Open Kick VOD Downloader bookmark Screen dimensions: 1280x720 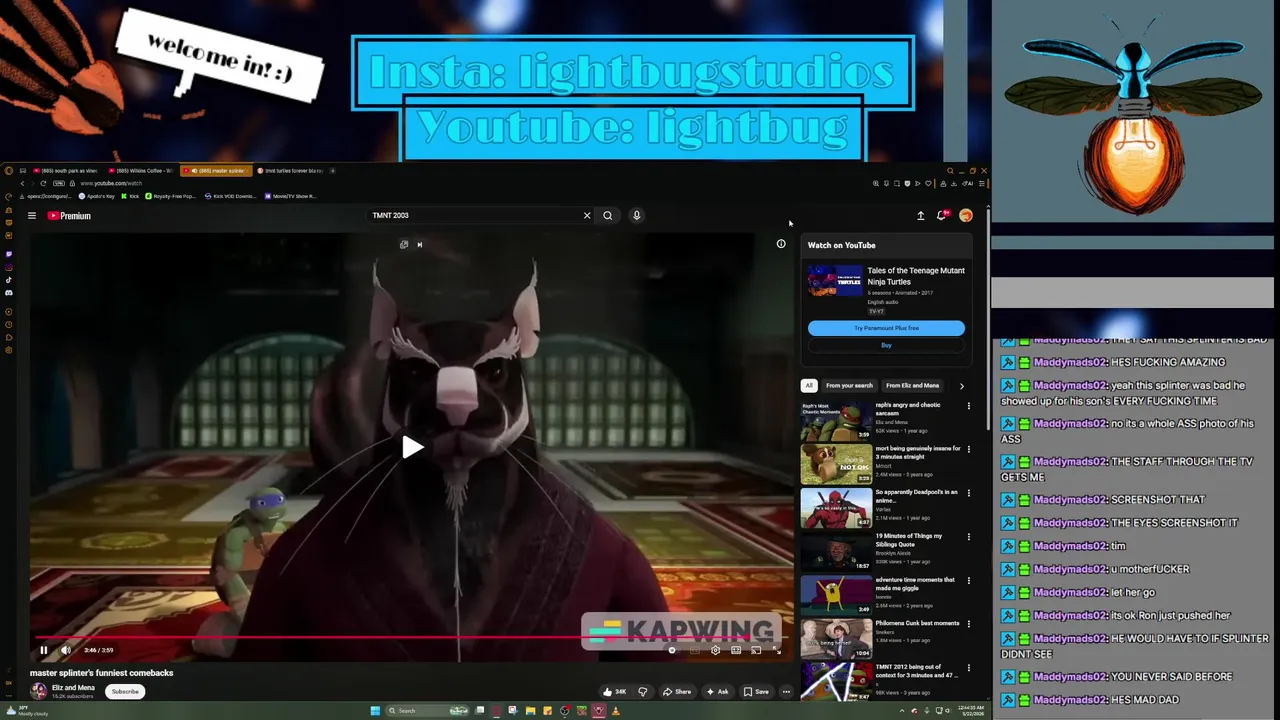click(x=233, y=196)
